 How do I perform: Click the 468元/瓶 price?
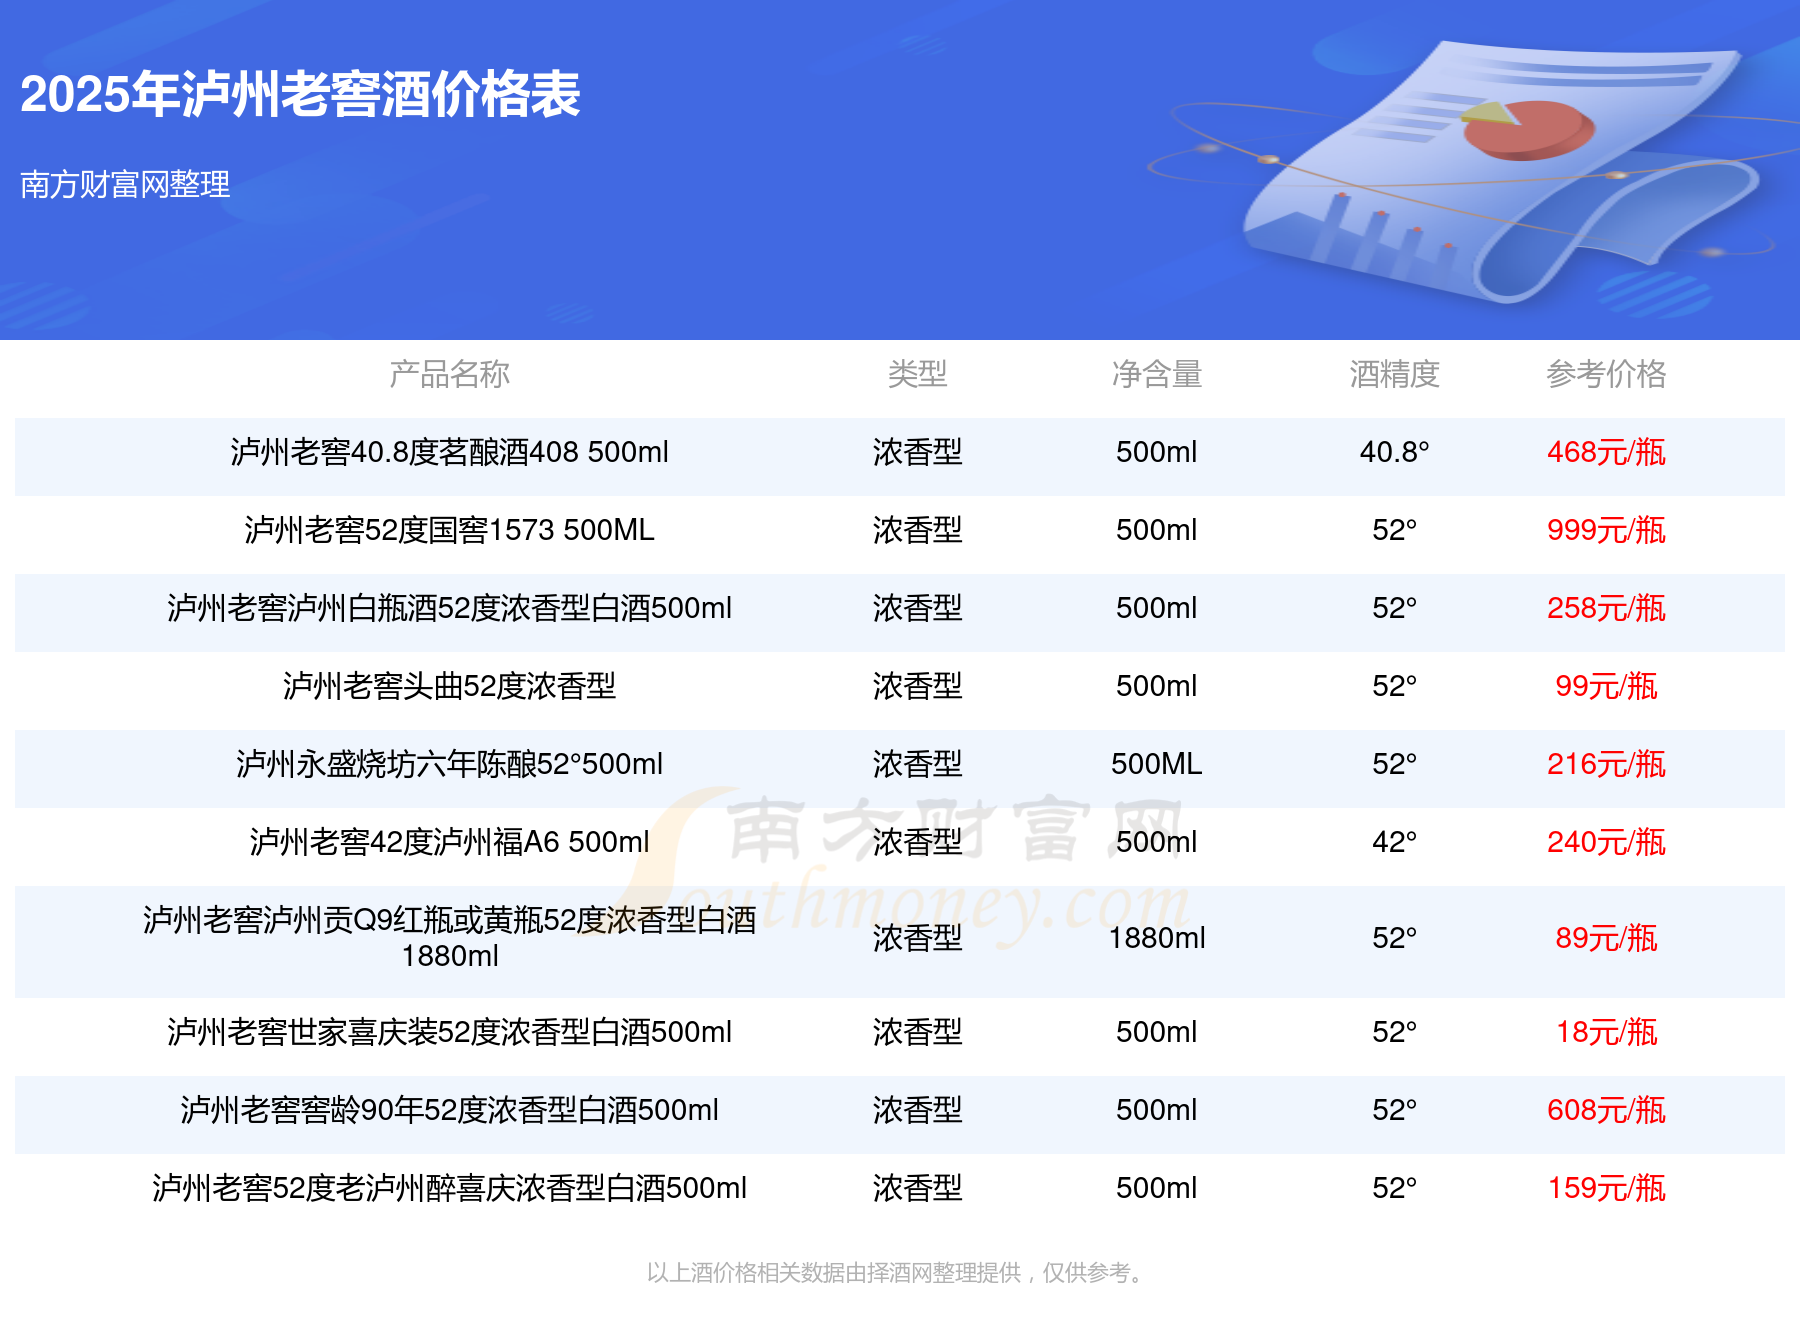tap(1606, 452)
